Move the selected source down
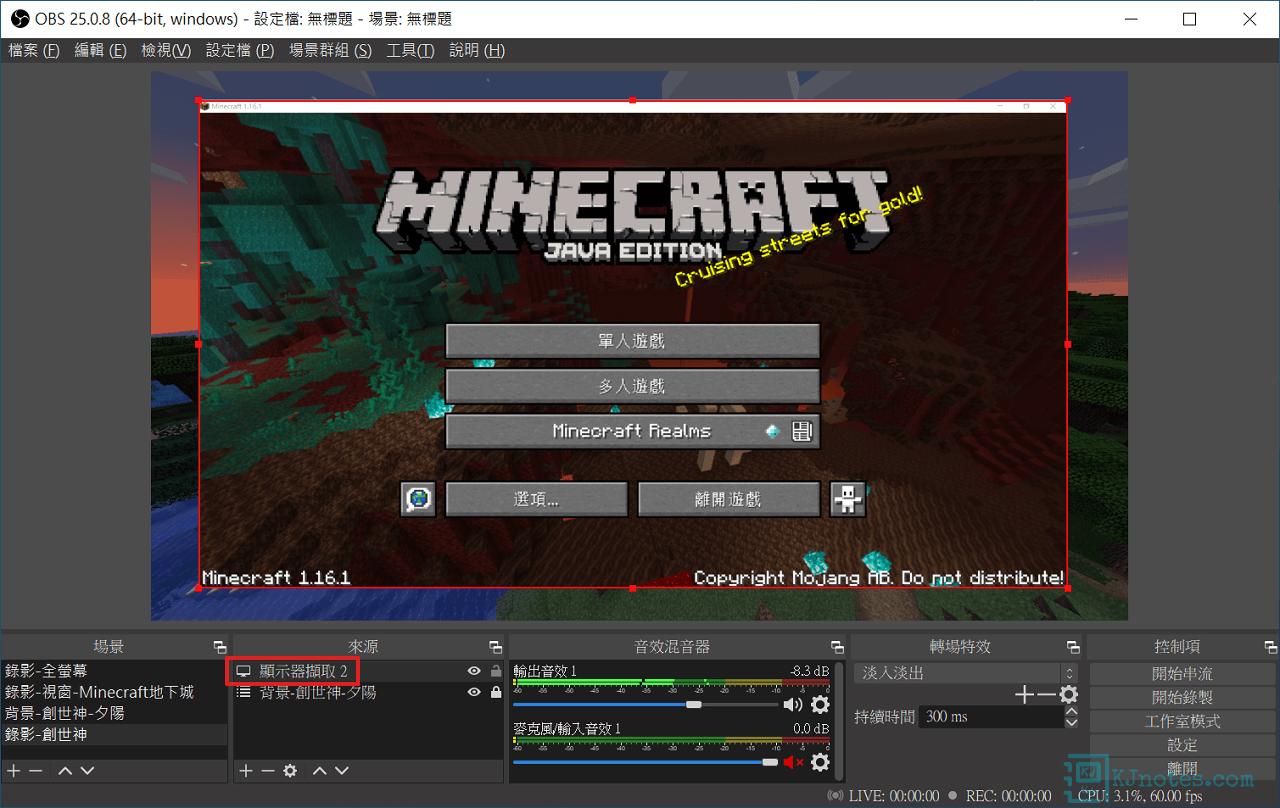The height and width of the screenshot is (808, 1280). (342, 771)
